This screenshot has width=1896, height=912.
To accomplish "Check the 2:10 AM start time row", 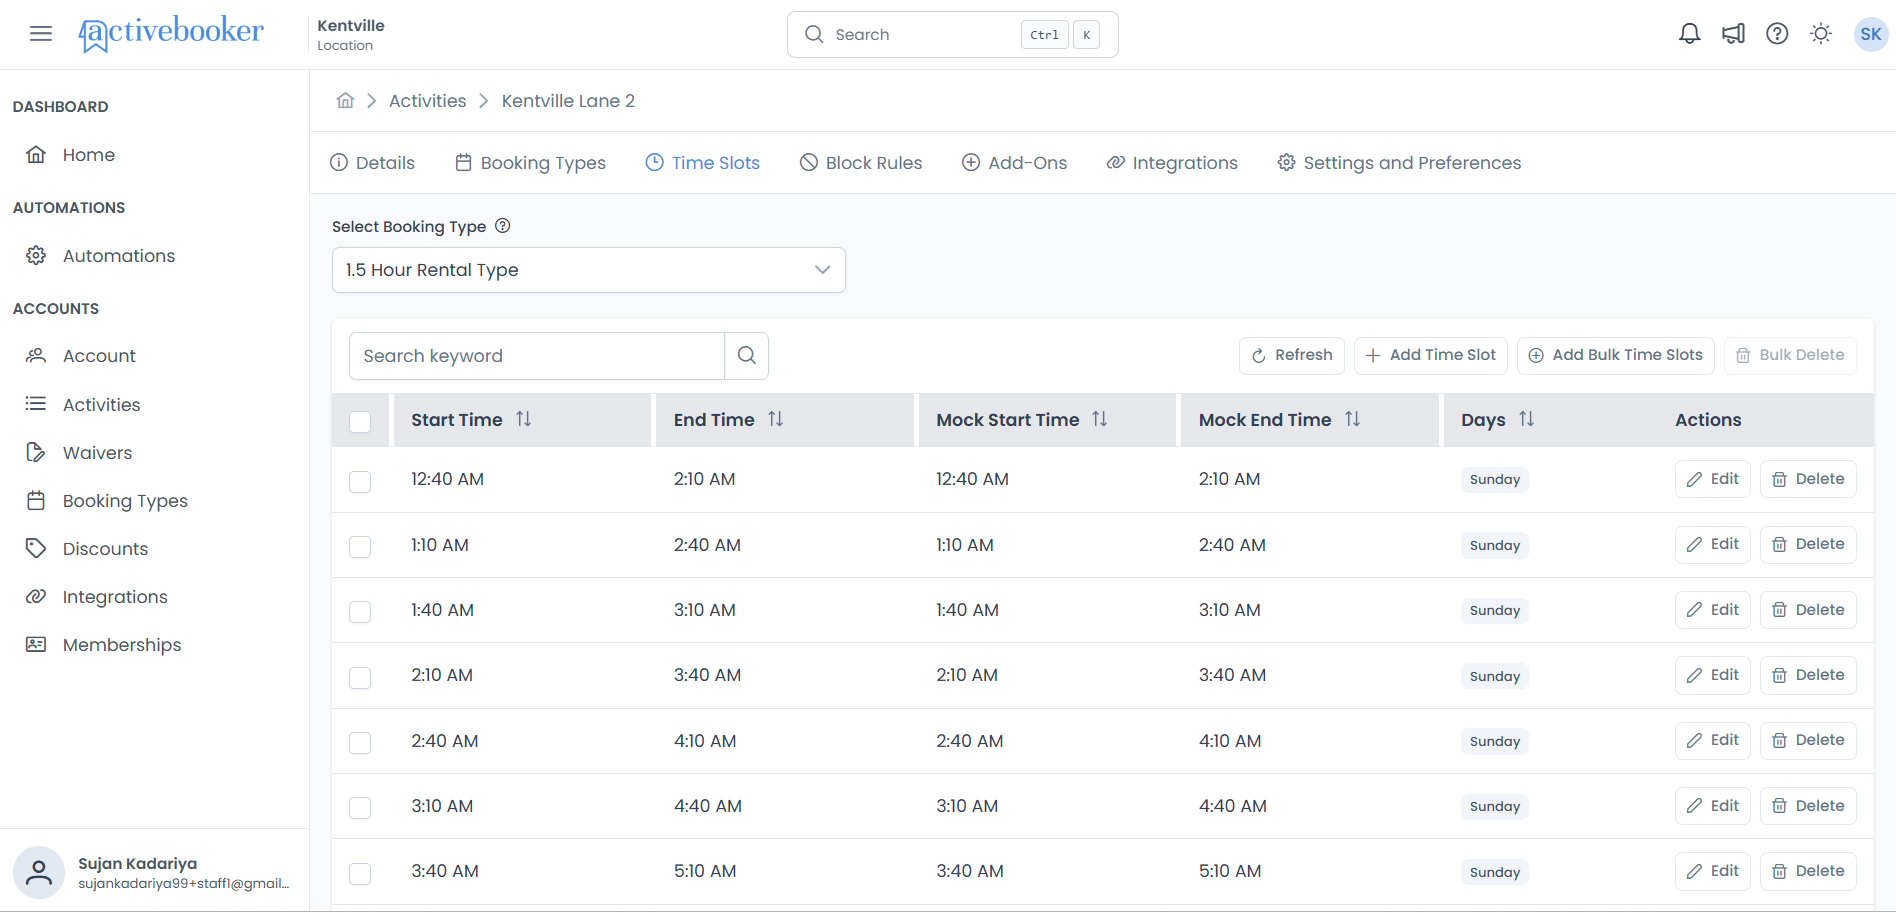I will (360, 677).
